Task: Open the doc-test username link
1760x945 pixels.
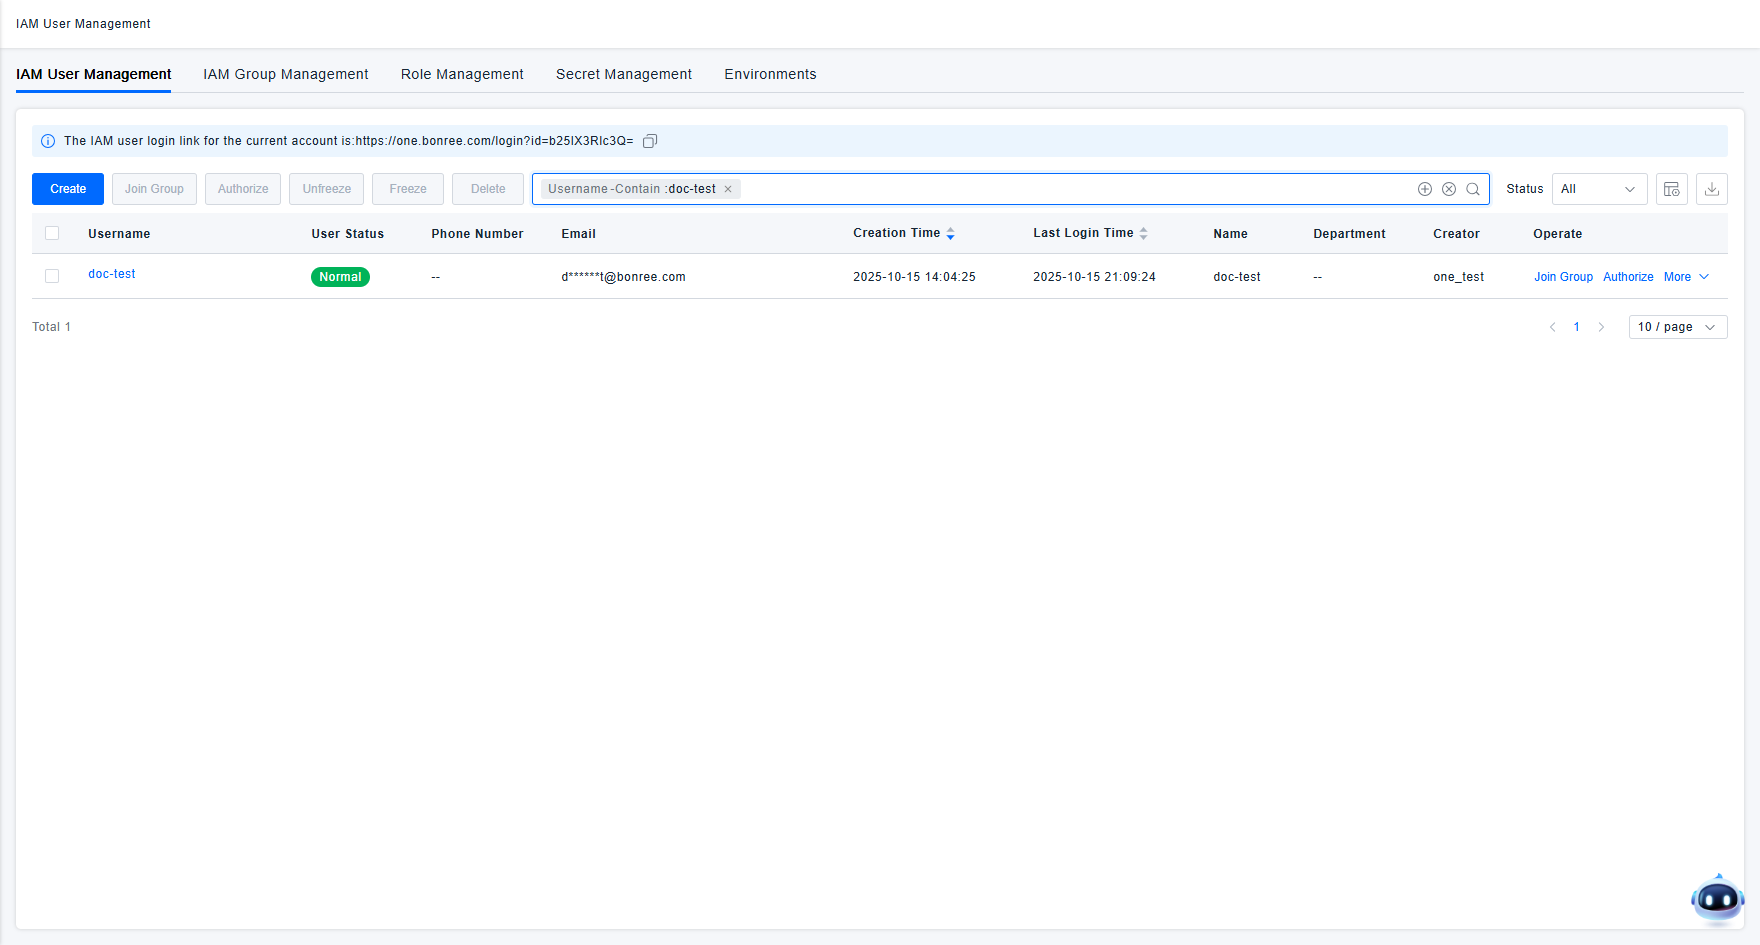Action: (112, 274)
